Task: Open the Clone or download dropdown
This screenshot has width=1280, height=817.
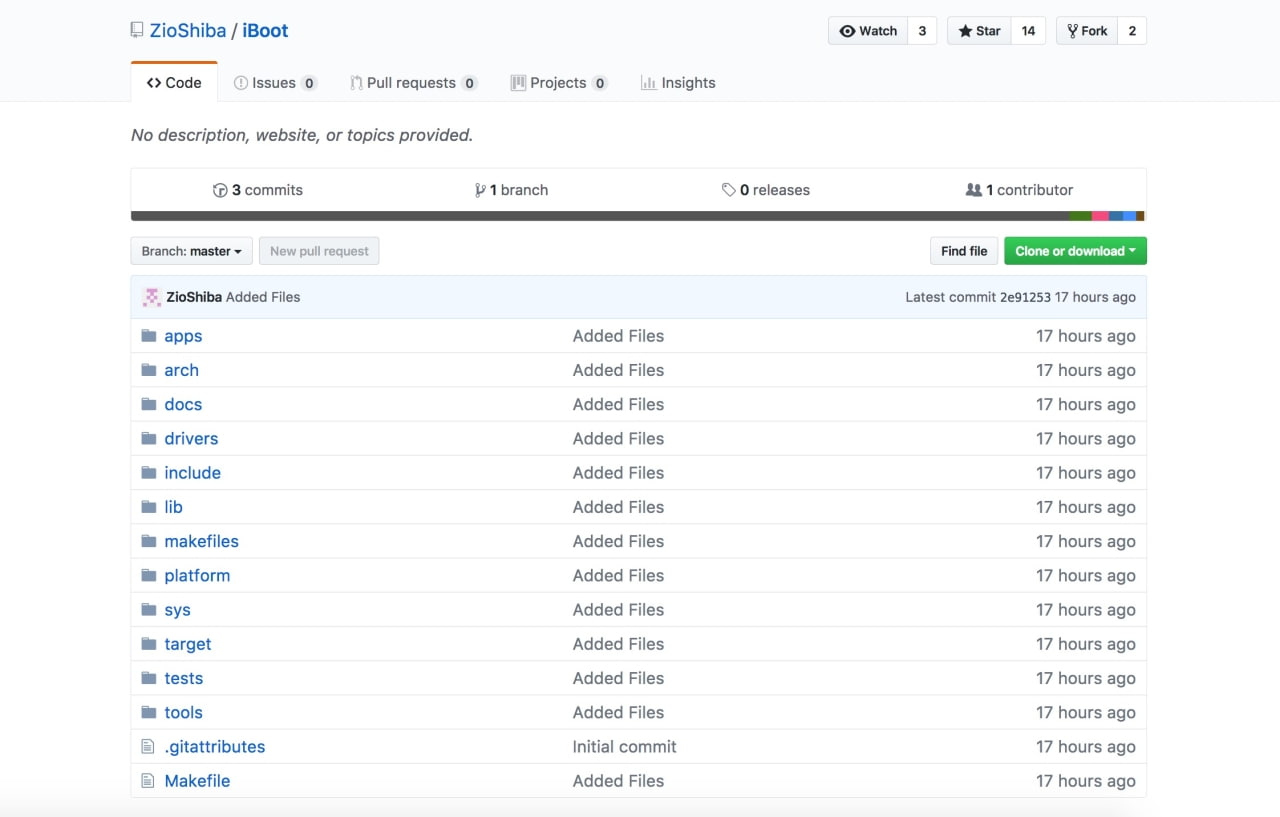Action: point(1075,250)
